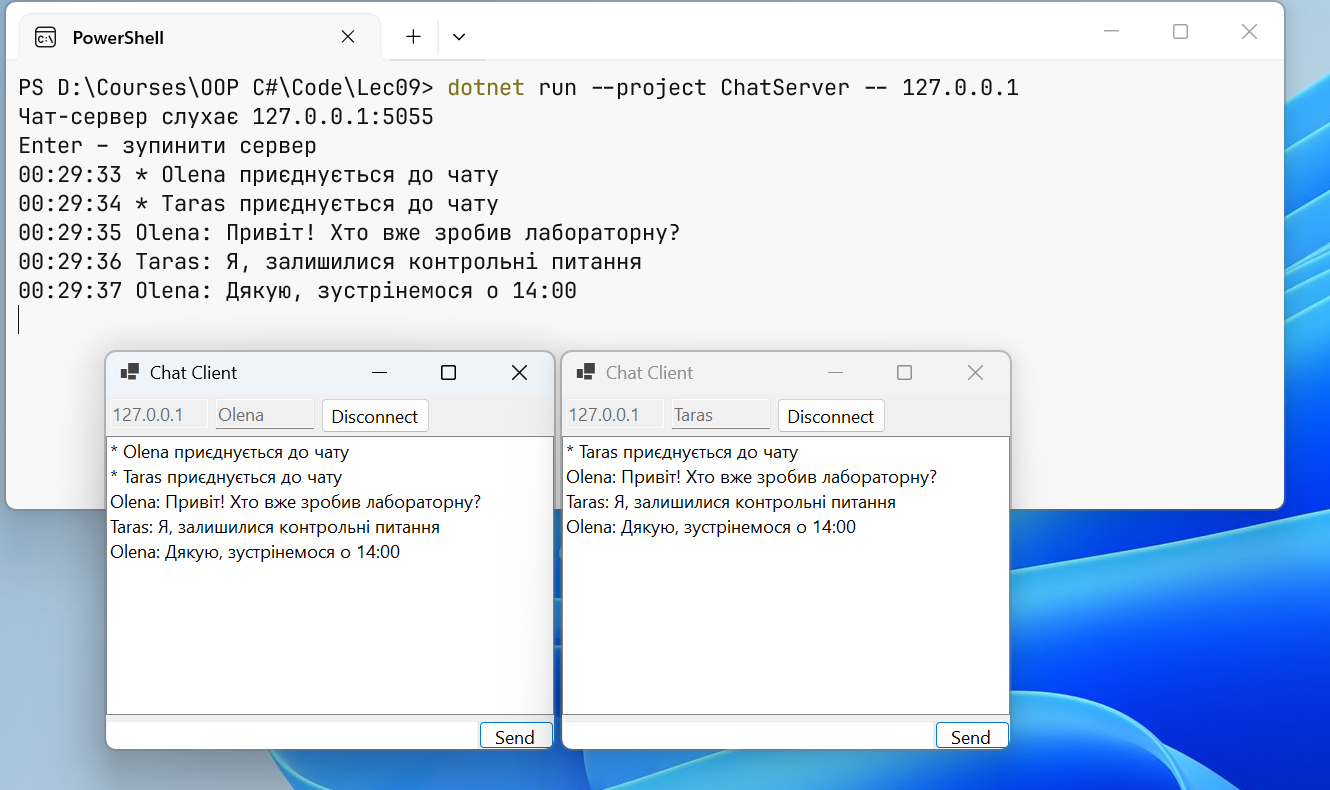Click 'Дякую' message in Taras's client
Screen dimensions: 1330x790
711,527
